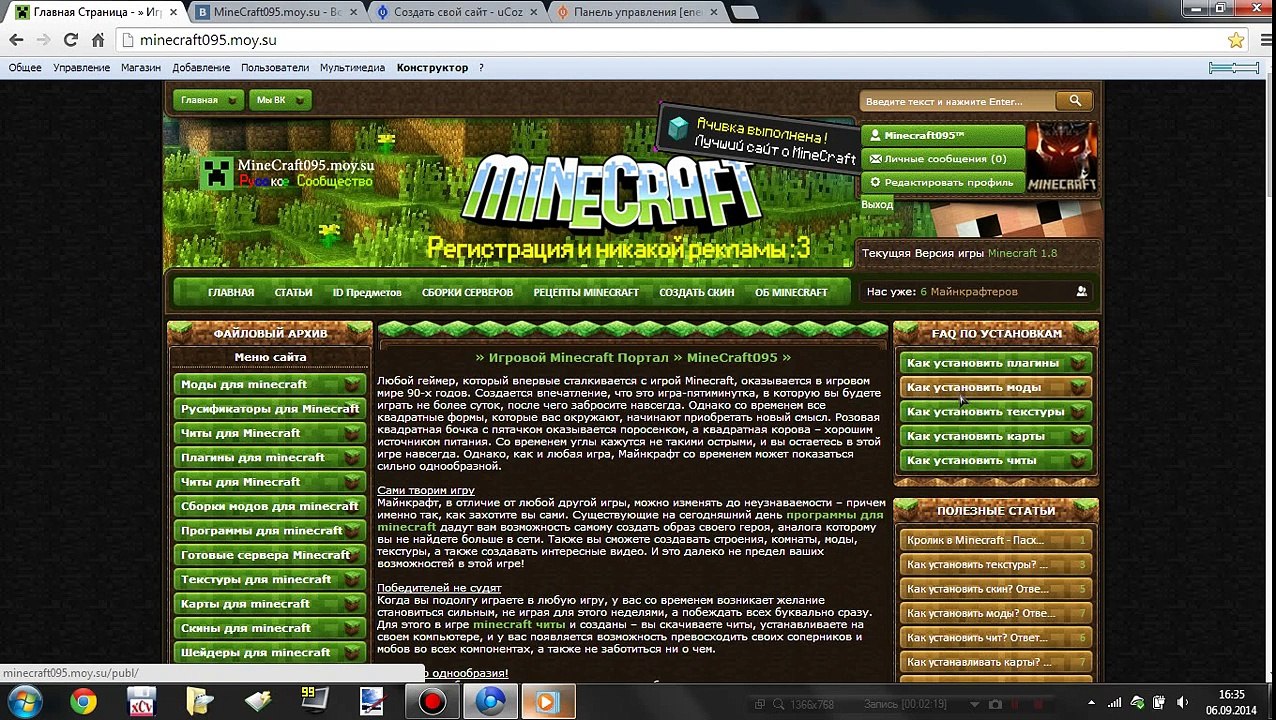Open Плагины для minecraft sidebar item
The height and width of the screenshot is (720, 1276).
(270, 458)
